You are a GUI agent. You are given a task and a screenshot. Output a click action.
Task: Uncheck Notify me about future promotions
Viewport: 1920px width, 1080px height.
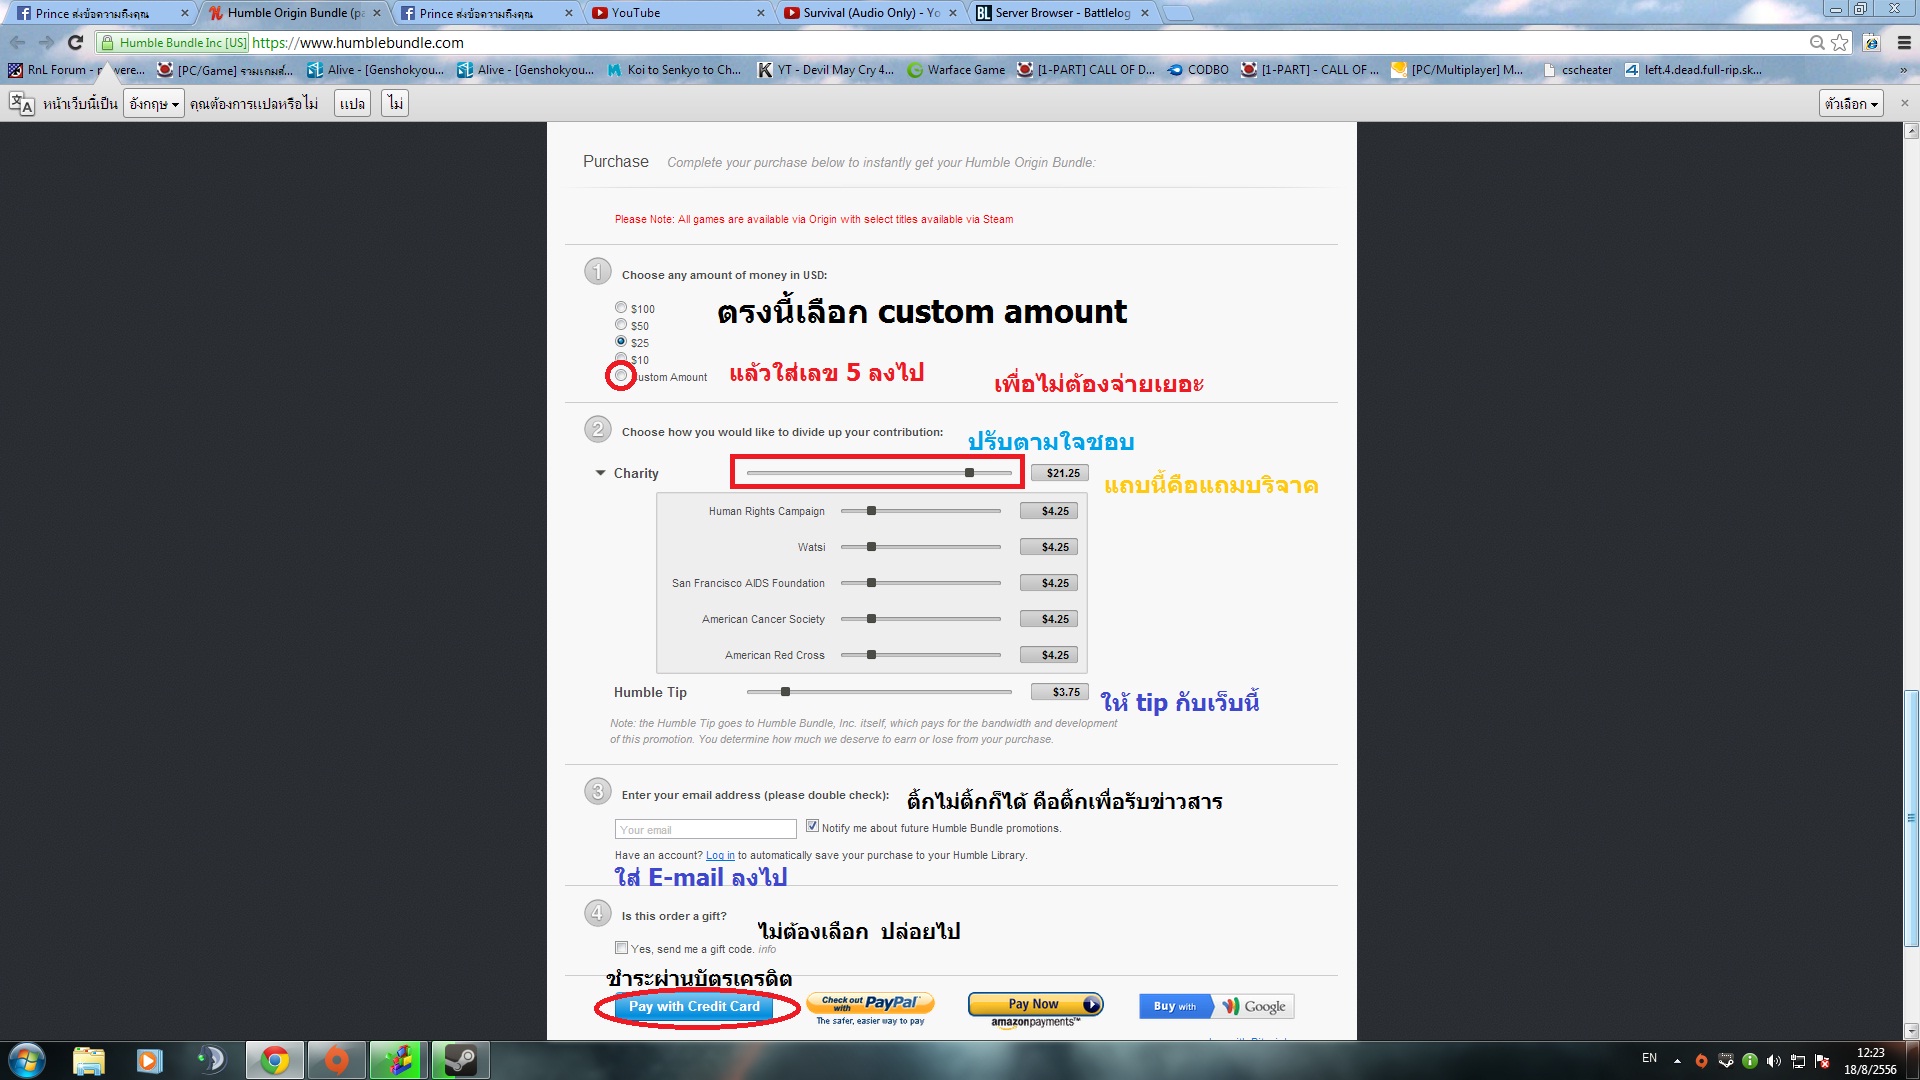(812, 826)
